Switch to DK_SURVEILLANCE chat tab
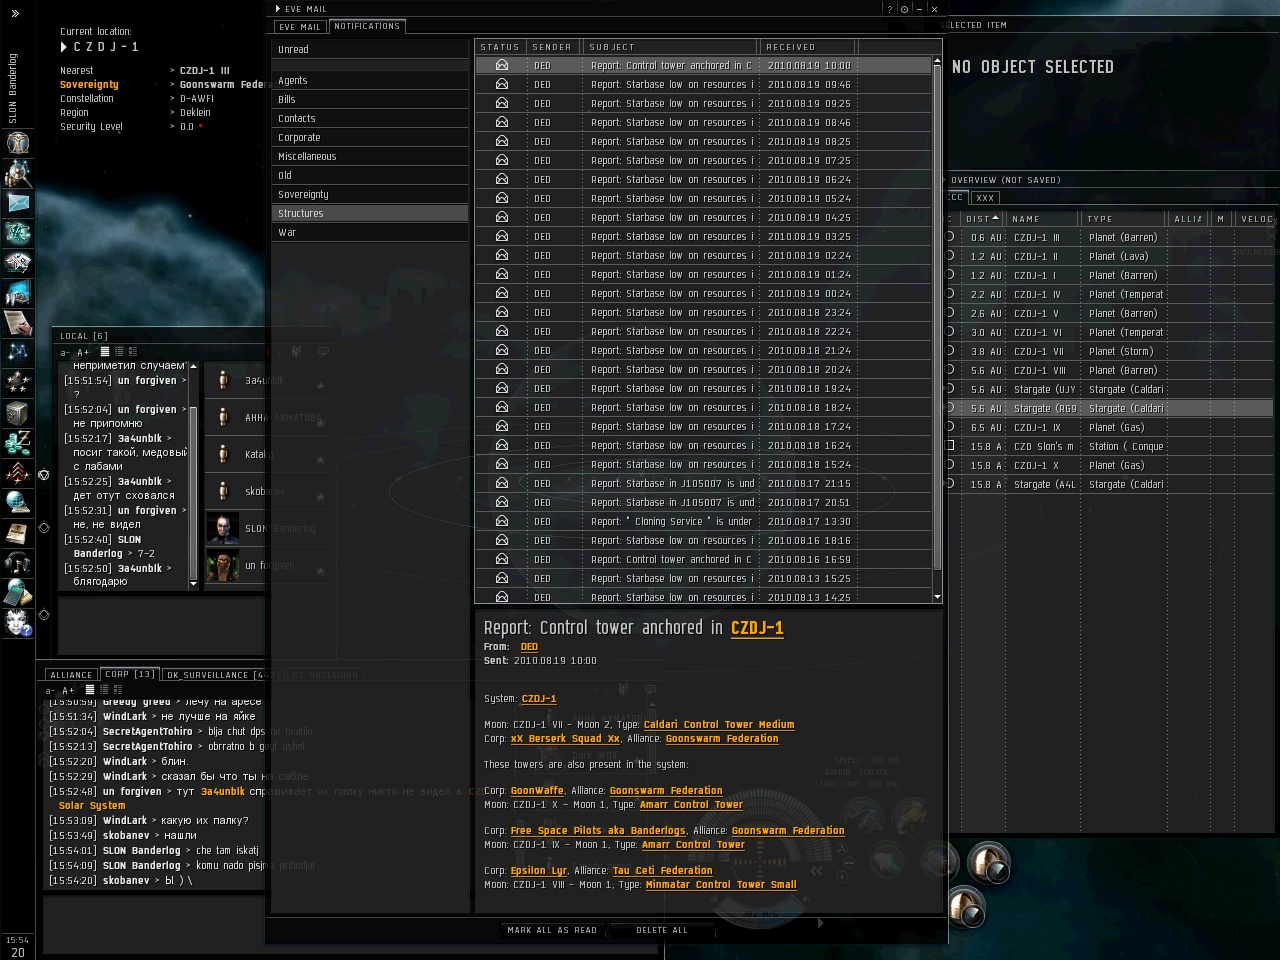The image size is (1280, 960). pyautogui.click(x=222, y=675)
